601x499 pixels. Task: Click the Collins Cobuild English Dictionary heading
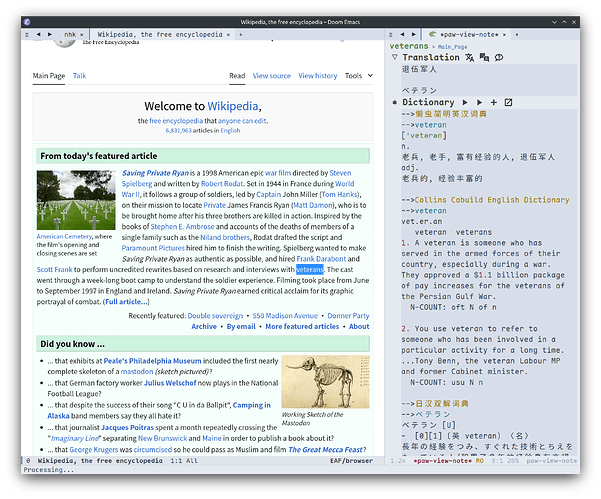pos(492,200)
